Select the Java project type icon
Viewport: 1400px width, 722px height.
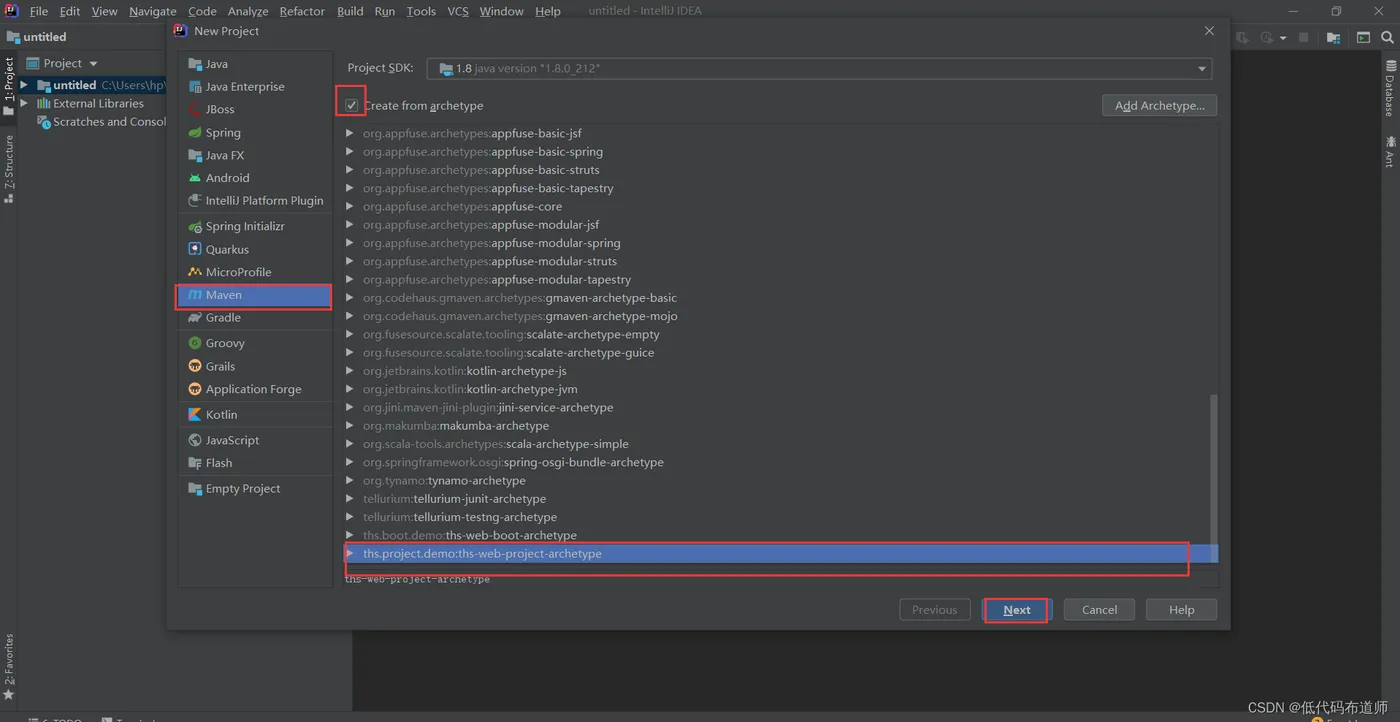tap(195, 64)
